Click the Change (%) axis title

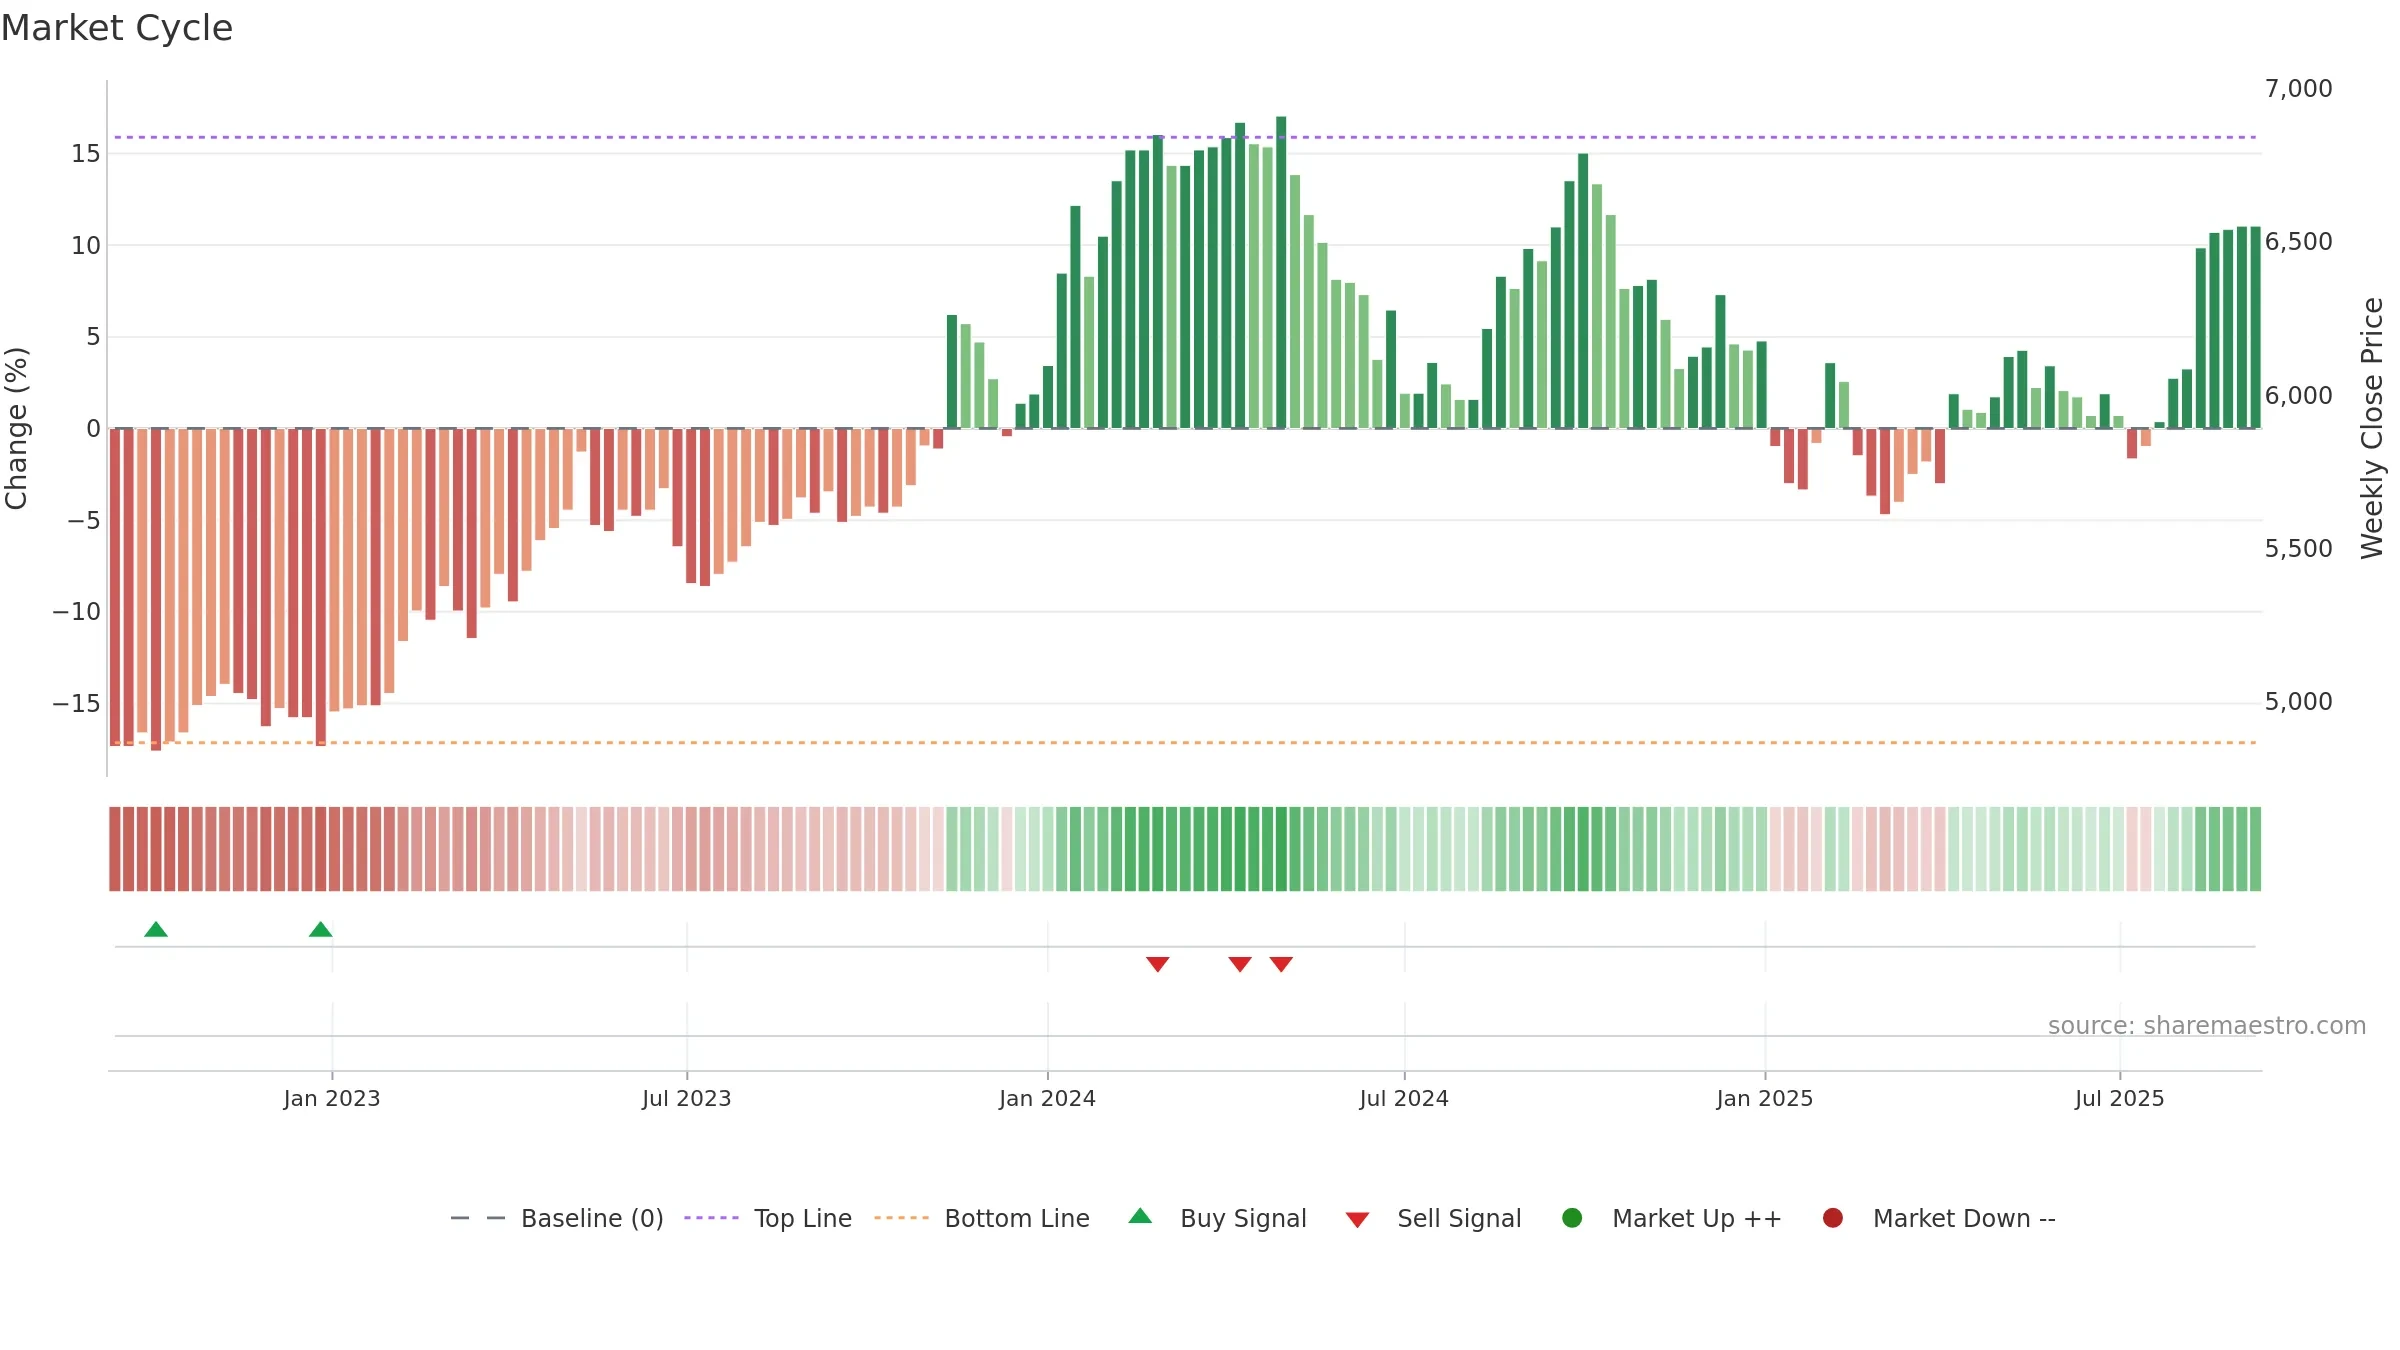coord(17,428)
